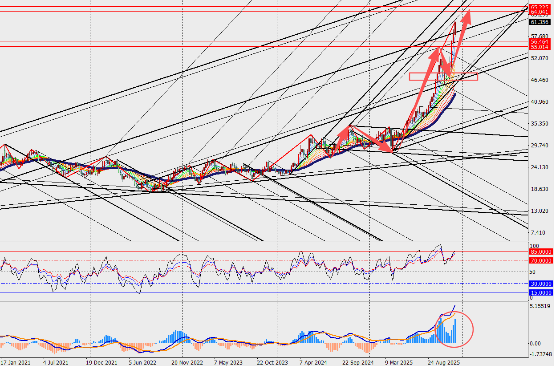This screenshot has height=366, width=554.
Task: Click the 5 Jun 2022 date label
Action: pos(142,363)
